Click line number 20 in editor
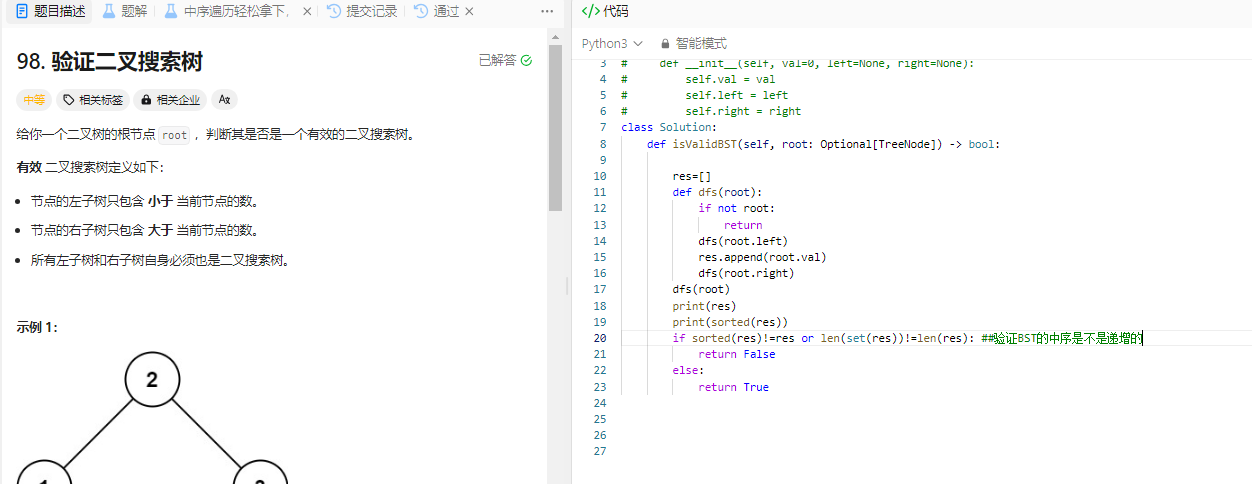This screenshot has width=1252, height=484. click(599, 338)
